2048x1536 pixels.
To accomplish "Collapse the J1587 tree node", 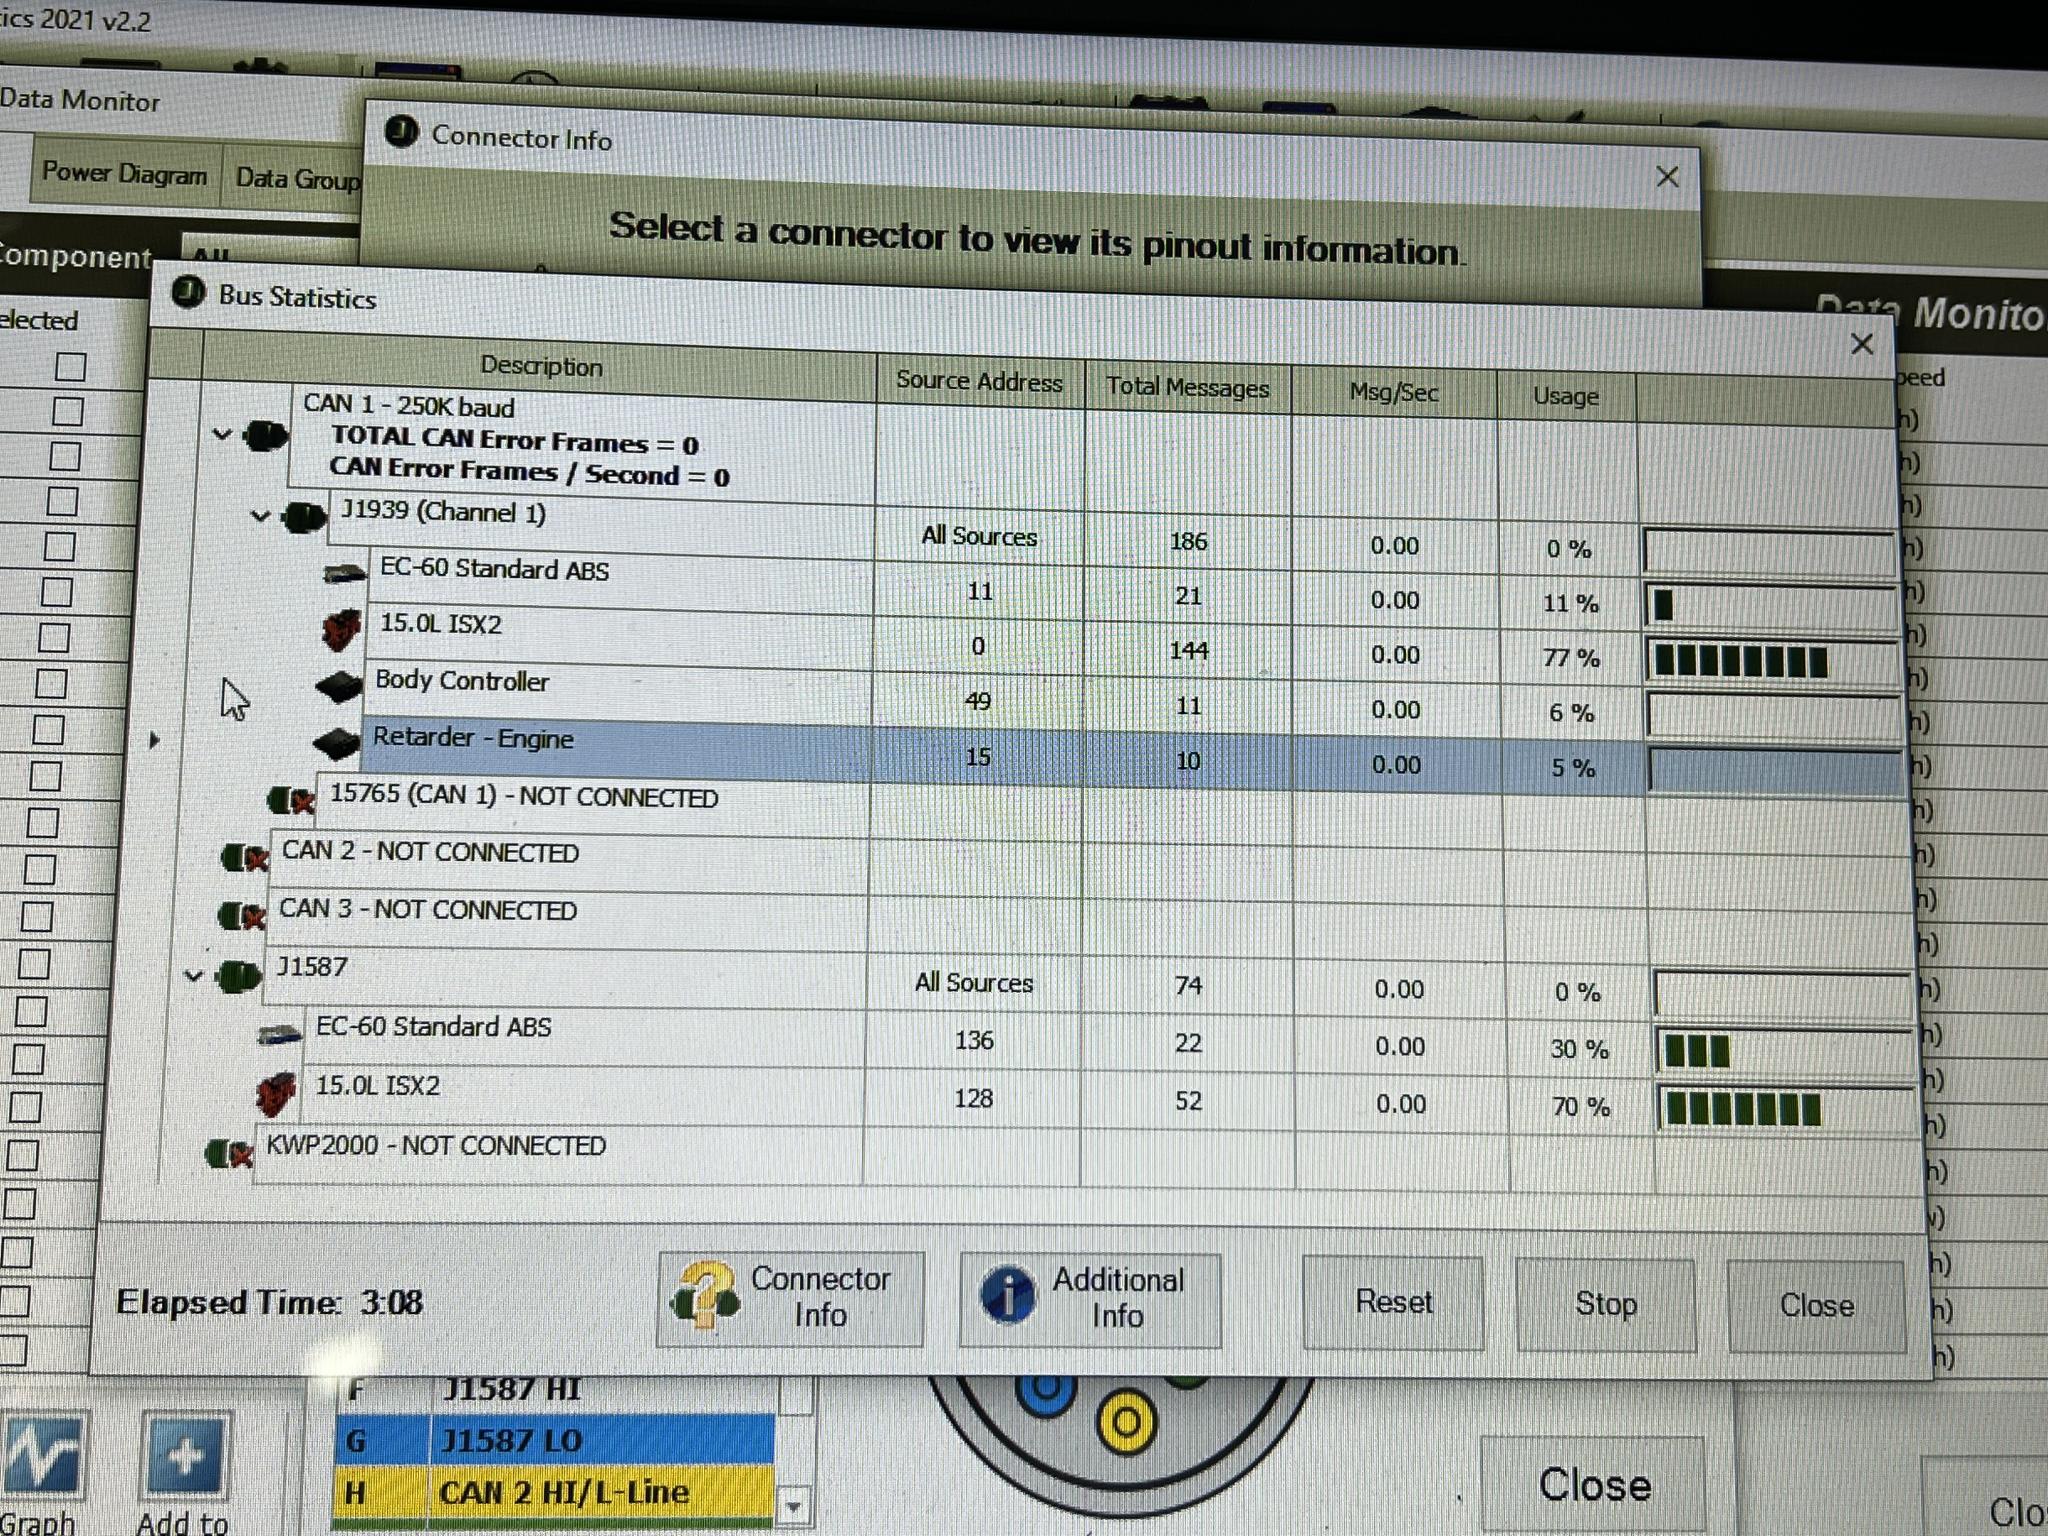I will pos(194,975).
